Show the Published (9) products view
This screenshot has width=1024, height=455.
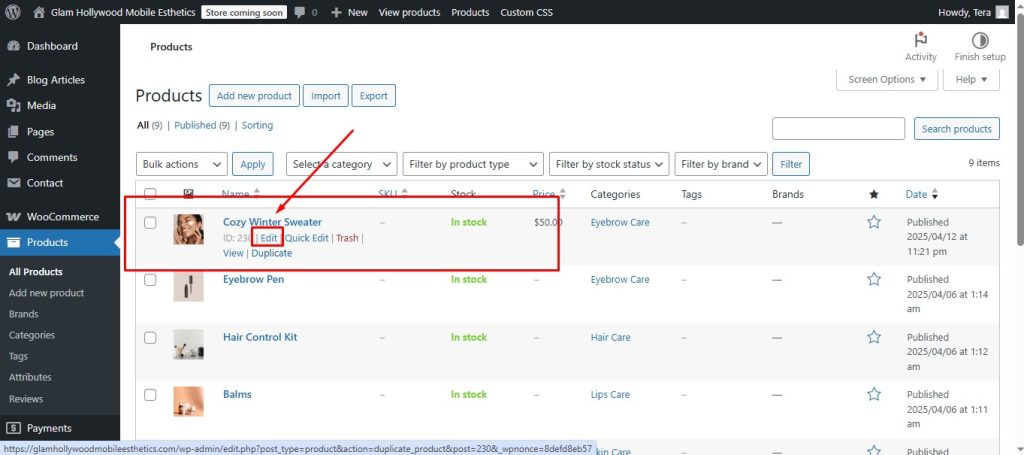(x=202, y=125)
